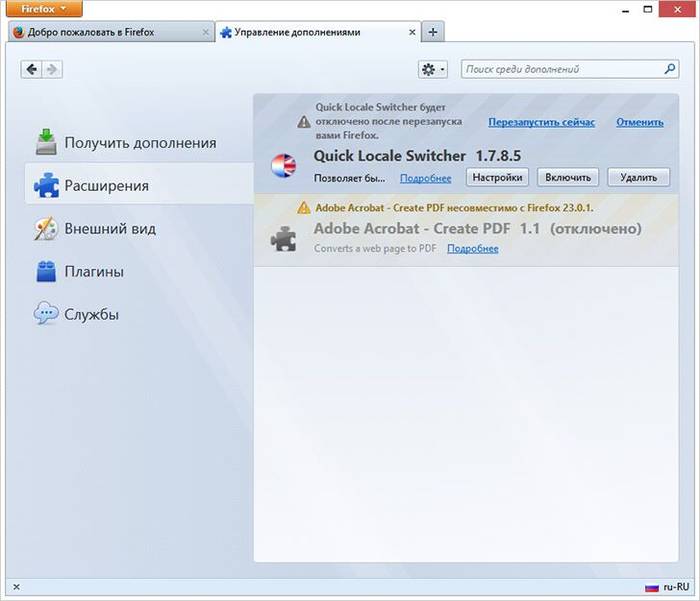Enable Quick Locale Switcher with Включить
The image size is (700, 601).
tap(568, 177)
